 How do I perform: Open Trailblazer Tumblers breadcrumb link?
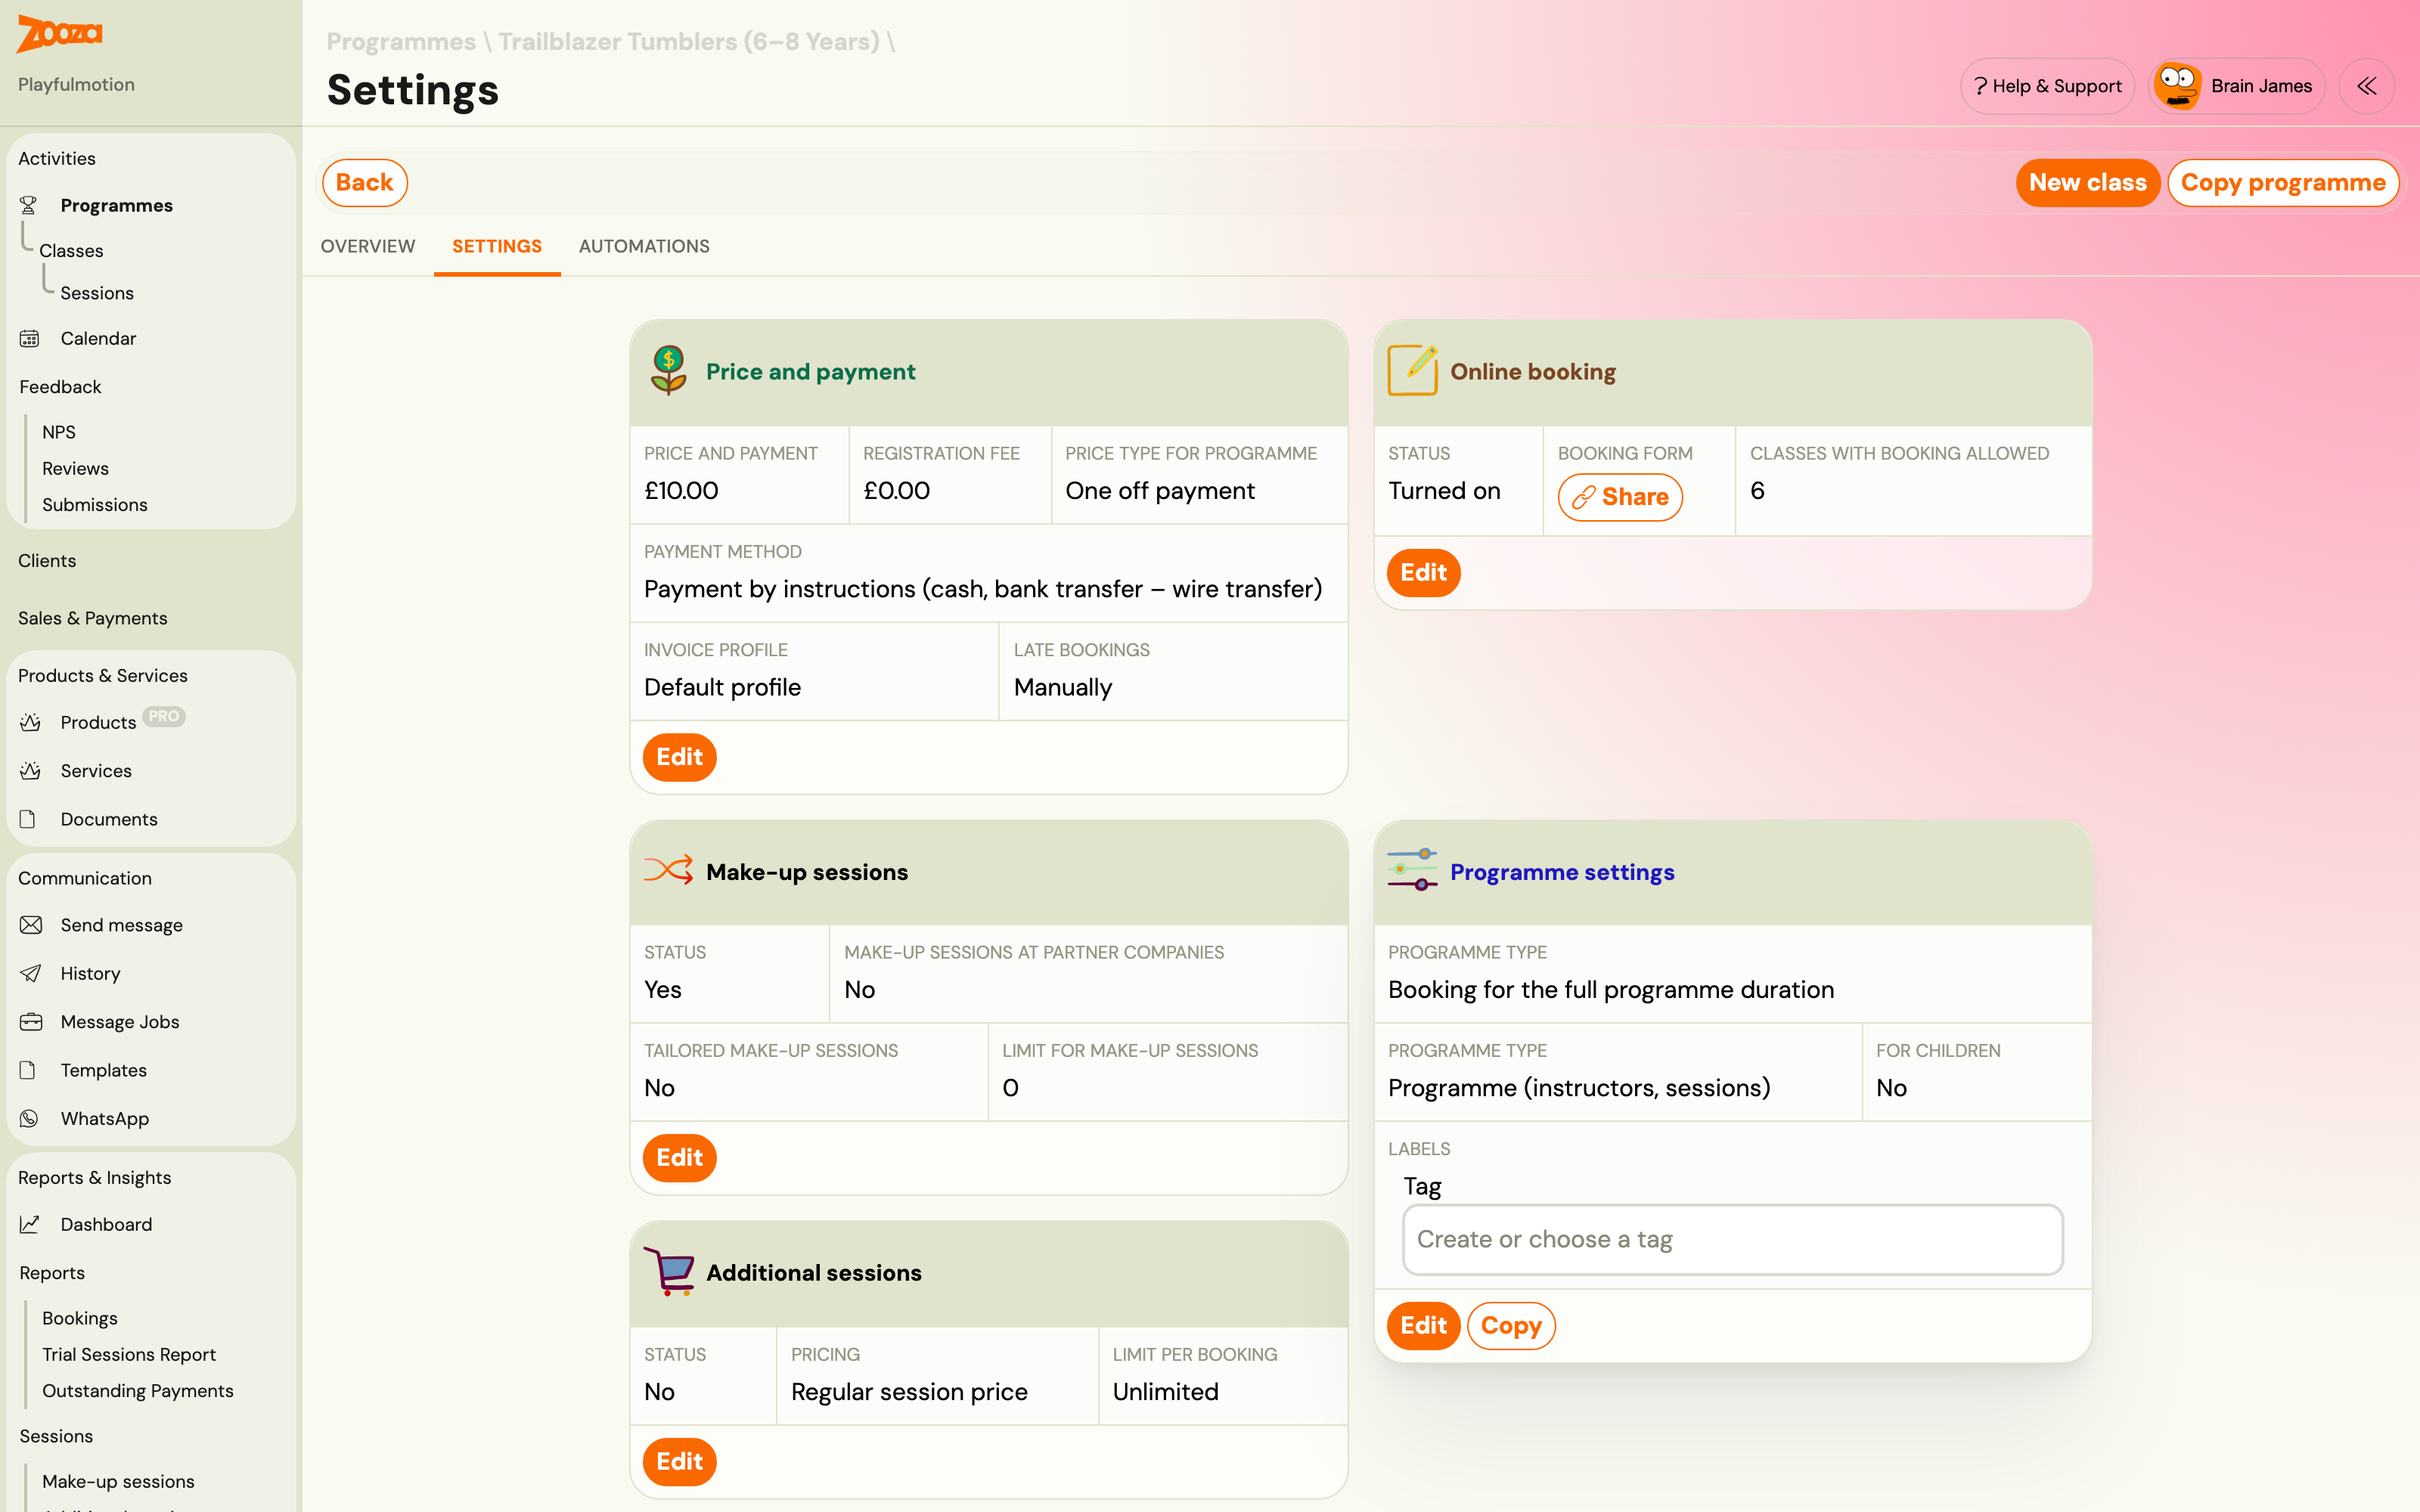point(689,42)
